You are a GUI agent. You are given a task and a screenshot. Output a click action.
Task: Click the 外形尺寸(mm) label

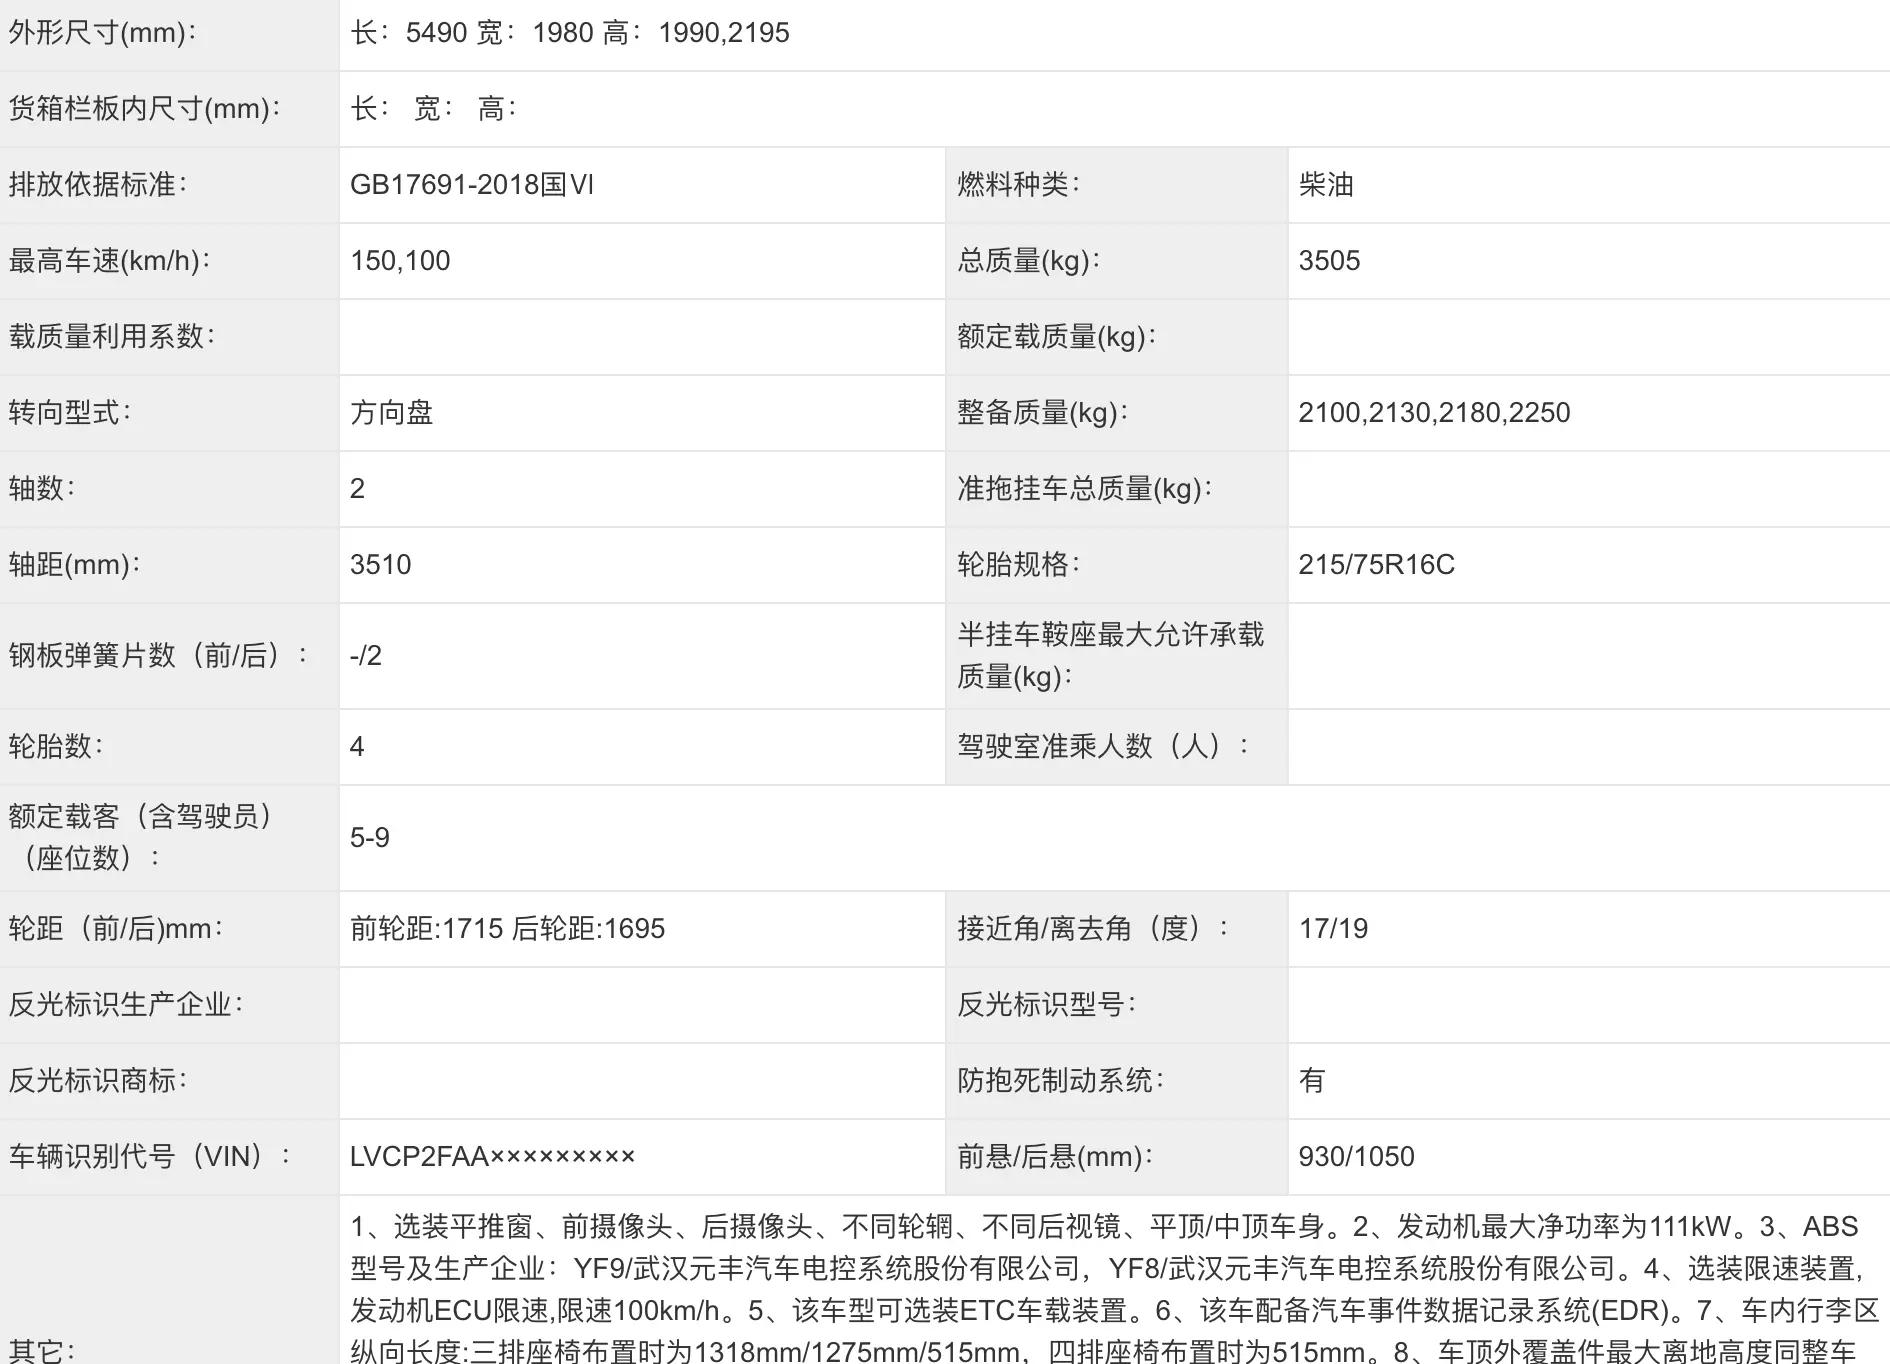click(x=103, y=33)
